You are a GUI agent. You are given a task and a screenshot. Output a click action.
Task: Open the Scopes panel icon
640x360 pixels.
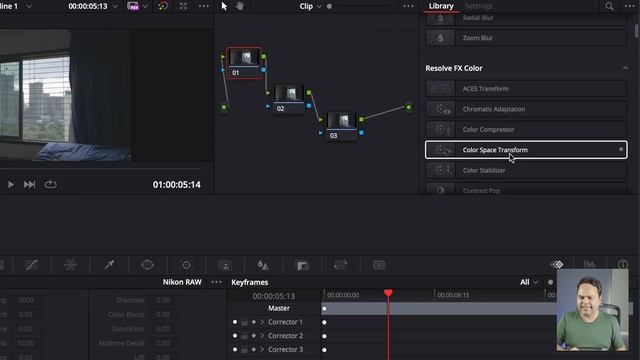click(x=589, y=264)
